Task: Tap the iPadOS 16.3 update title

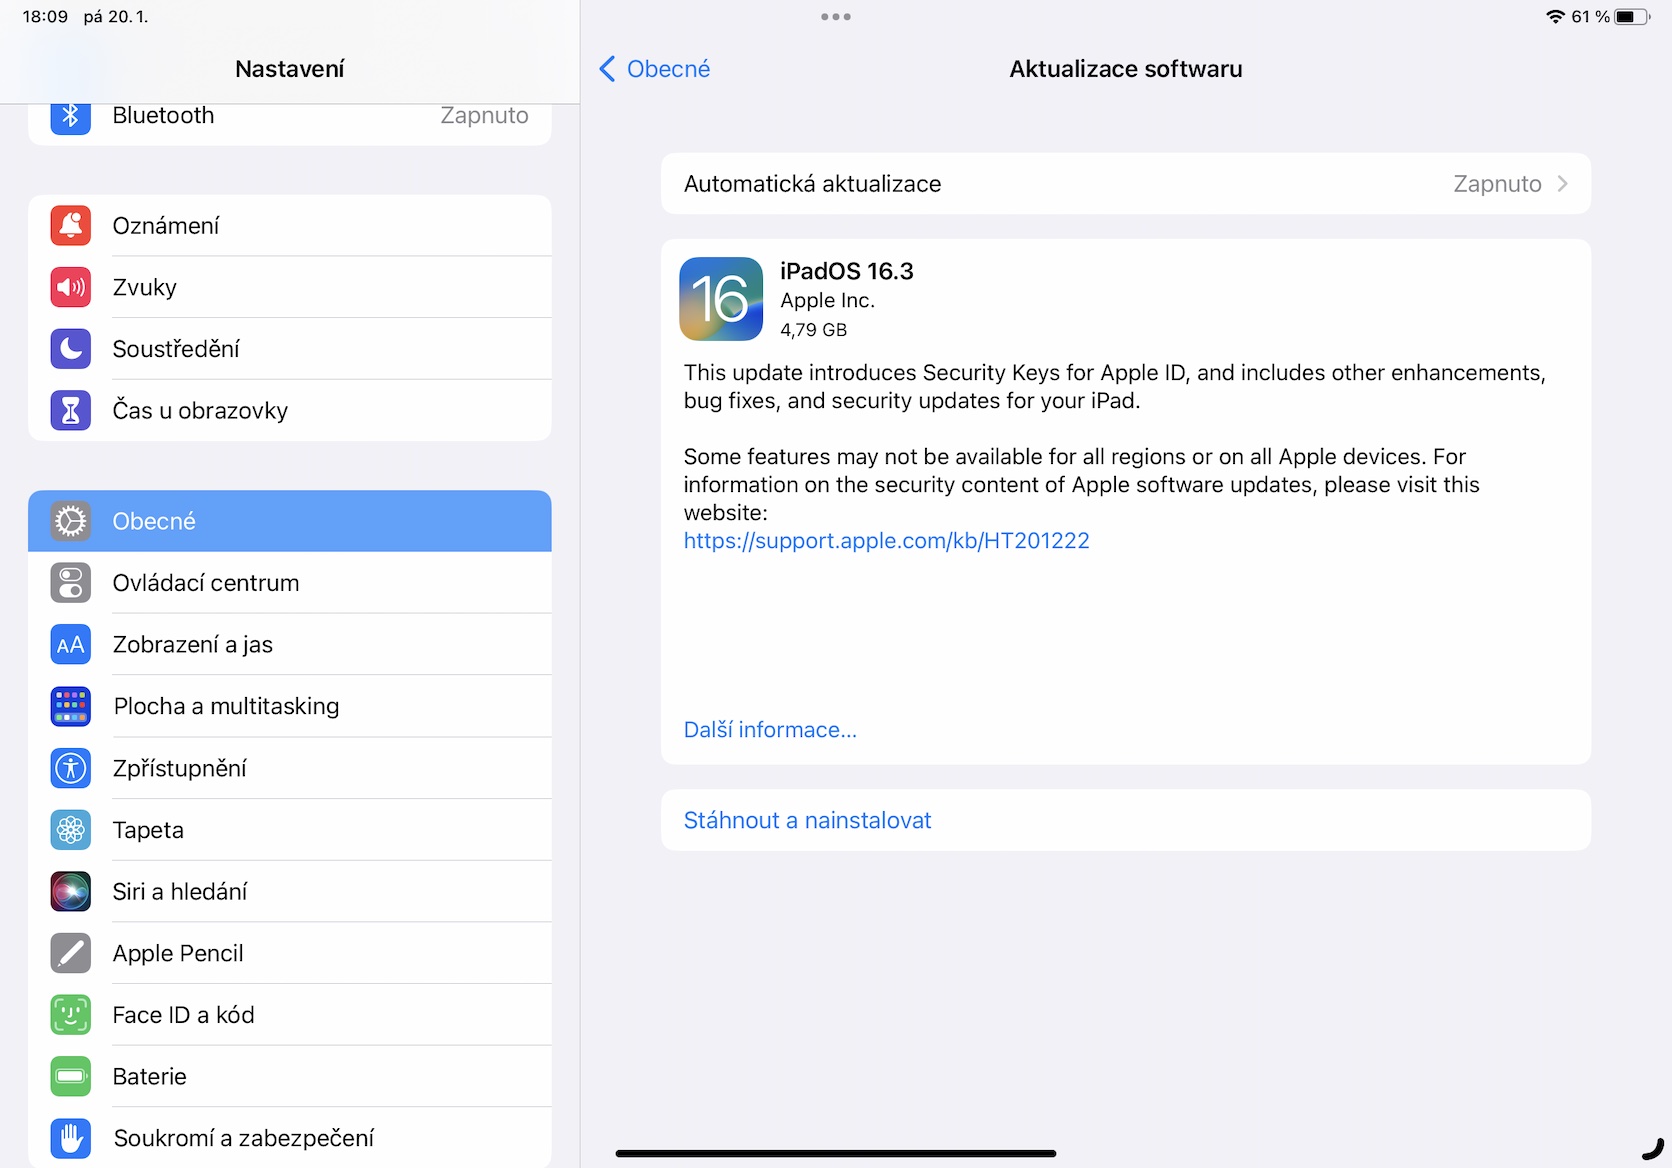Action: (x=846, y=271)
